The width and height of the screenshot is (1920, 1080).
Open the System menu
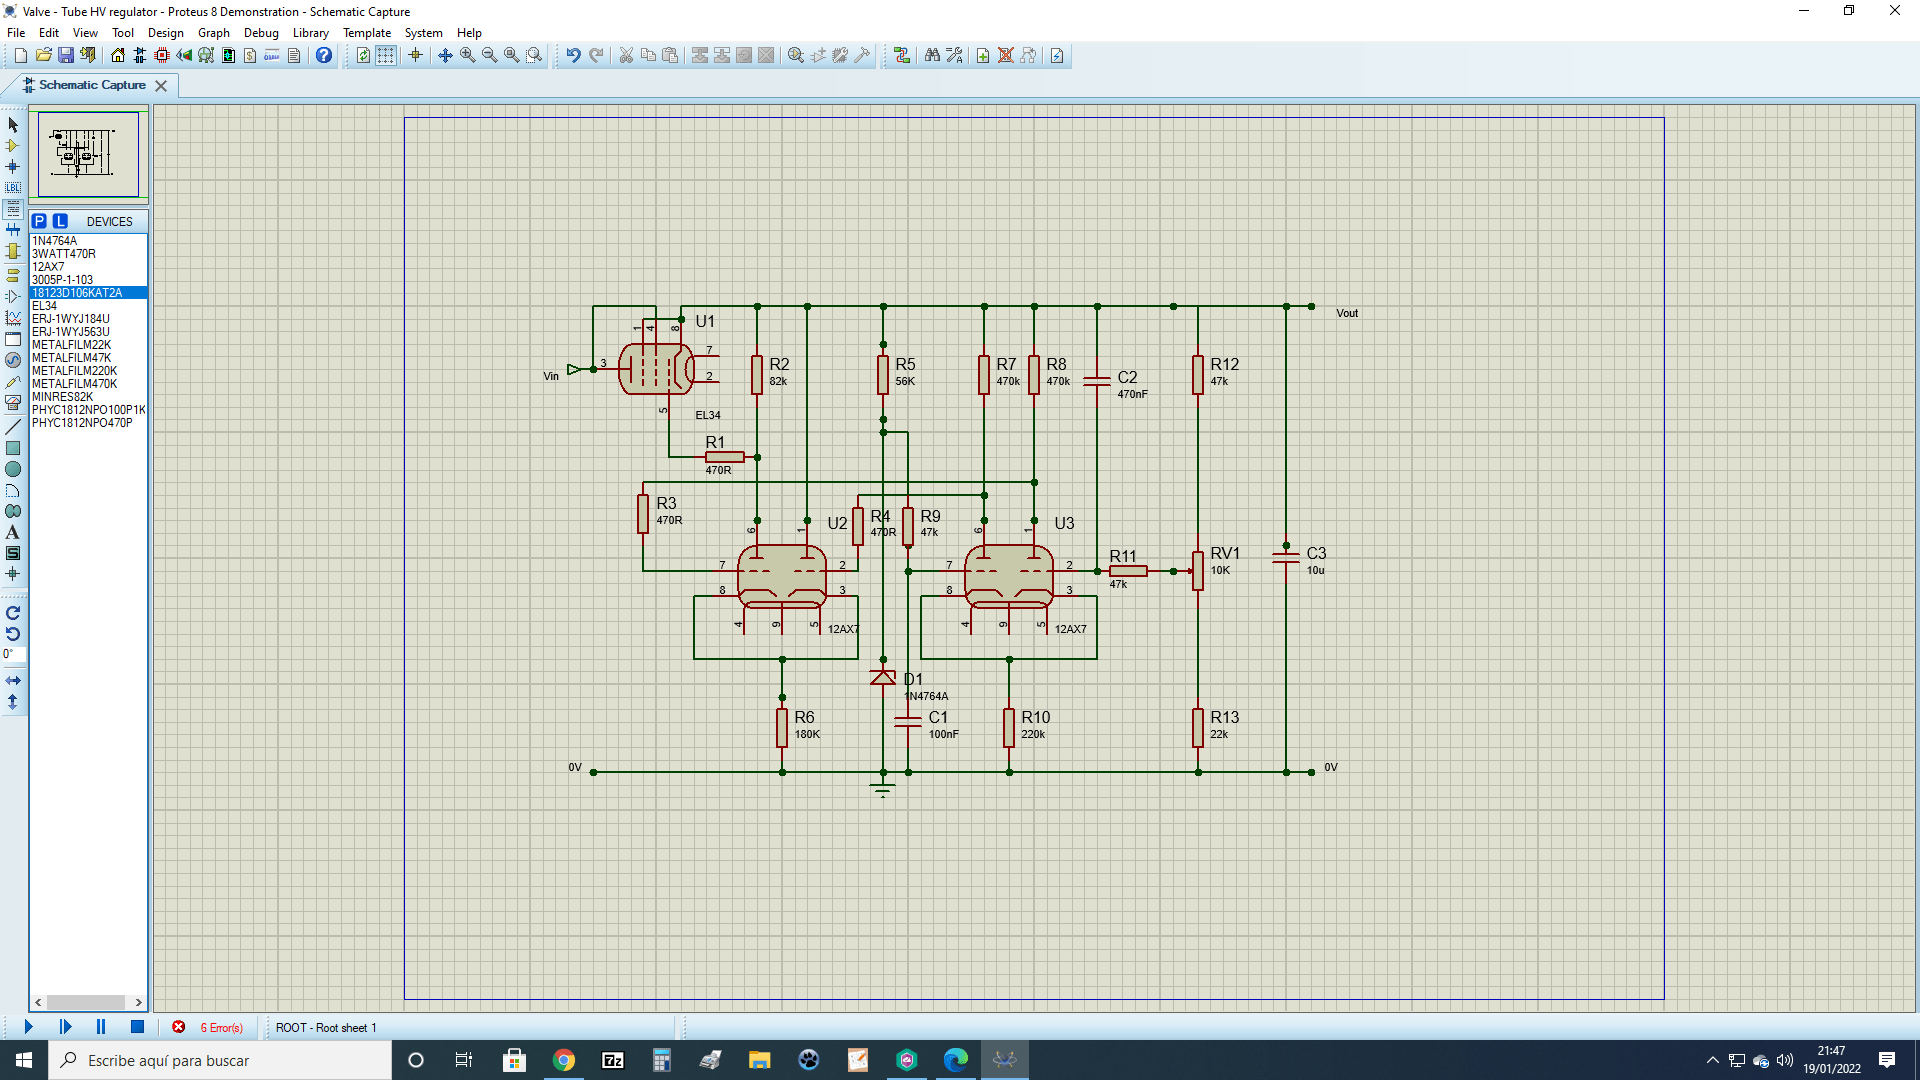coord(424,32)
